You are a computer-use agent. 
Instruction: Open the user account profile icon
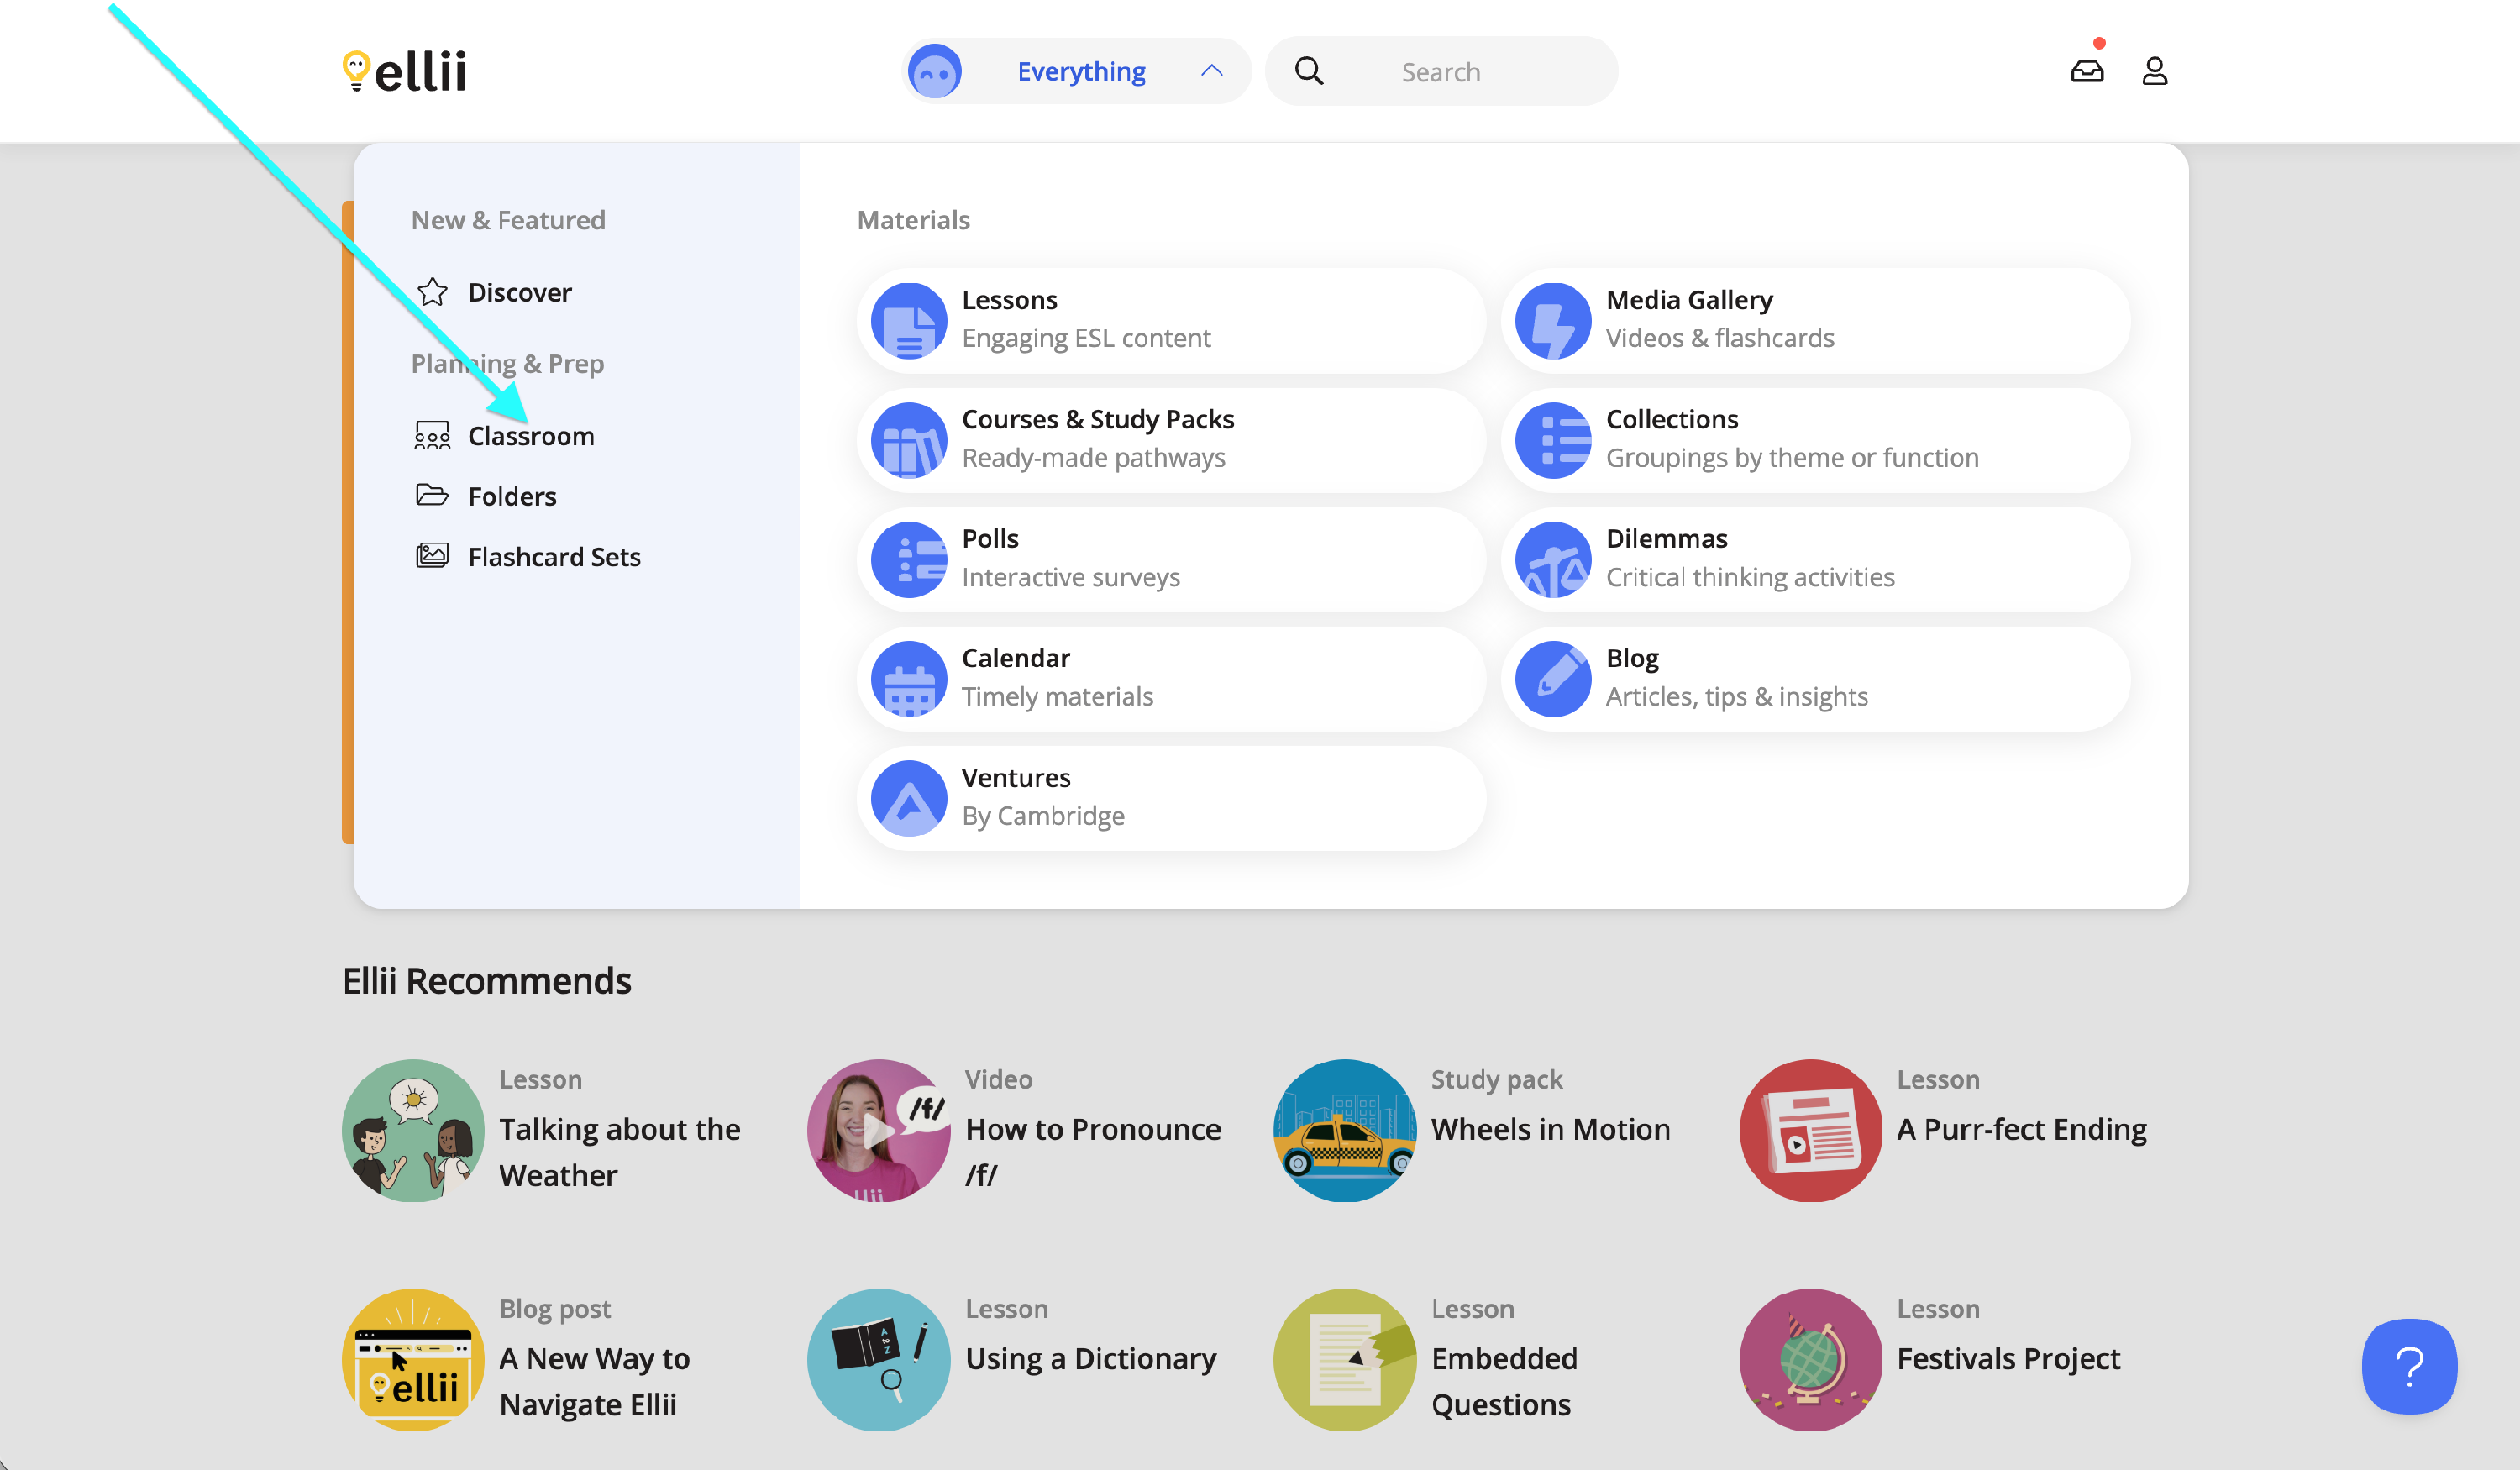pyautogui.click(x=2154, y=71)
